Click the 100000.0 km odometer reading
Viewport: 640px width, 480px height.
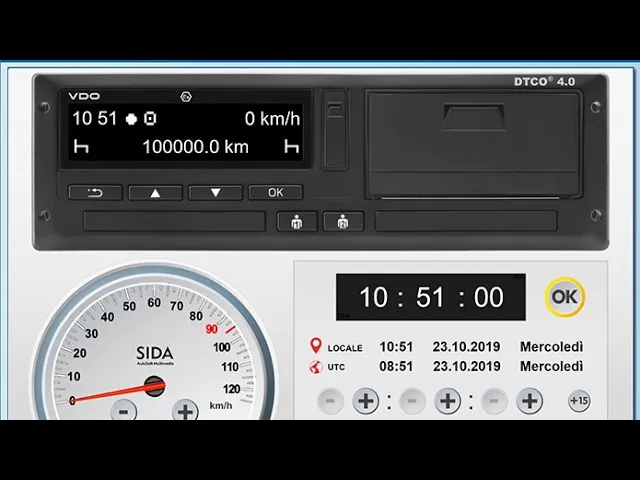coord(196,147)
